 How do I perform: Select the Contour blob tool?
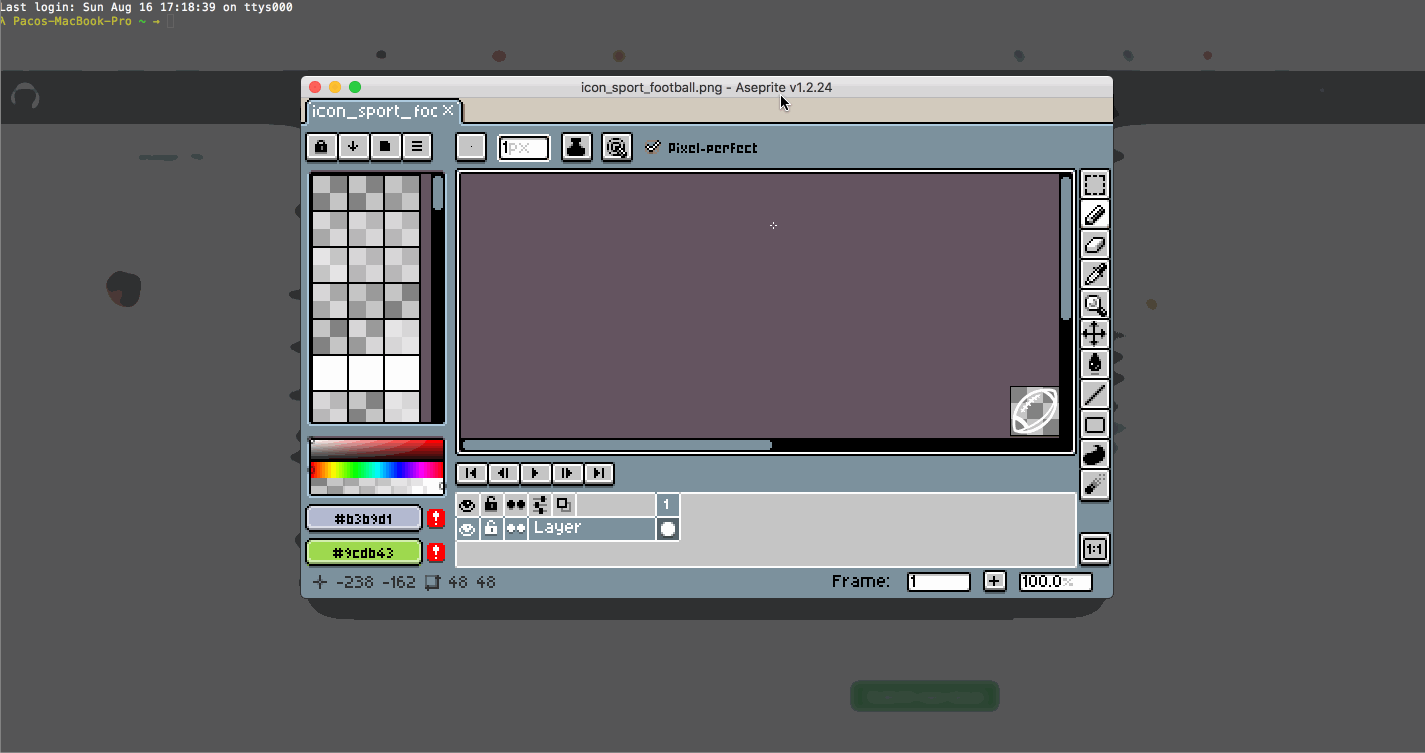[1095, 455]
